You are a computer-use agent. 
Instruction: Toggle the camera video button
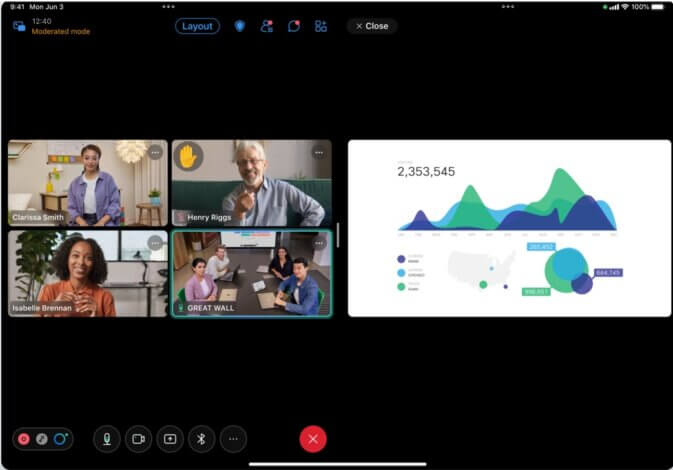[139, 438]
